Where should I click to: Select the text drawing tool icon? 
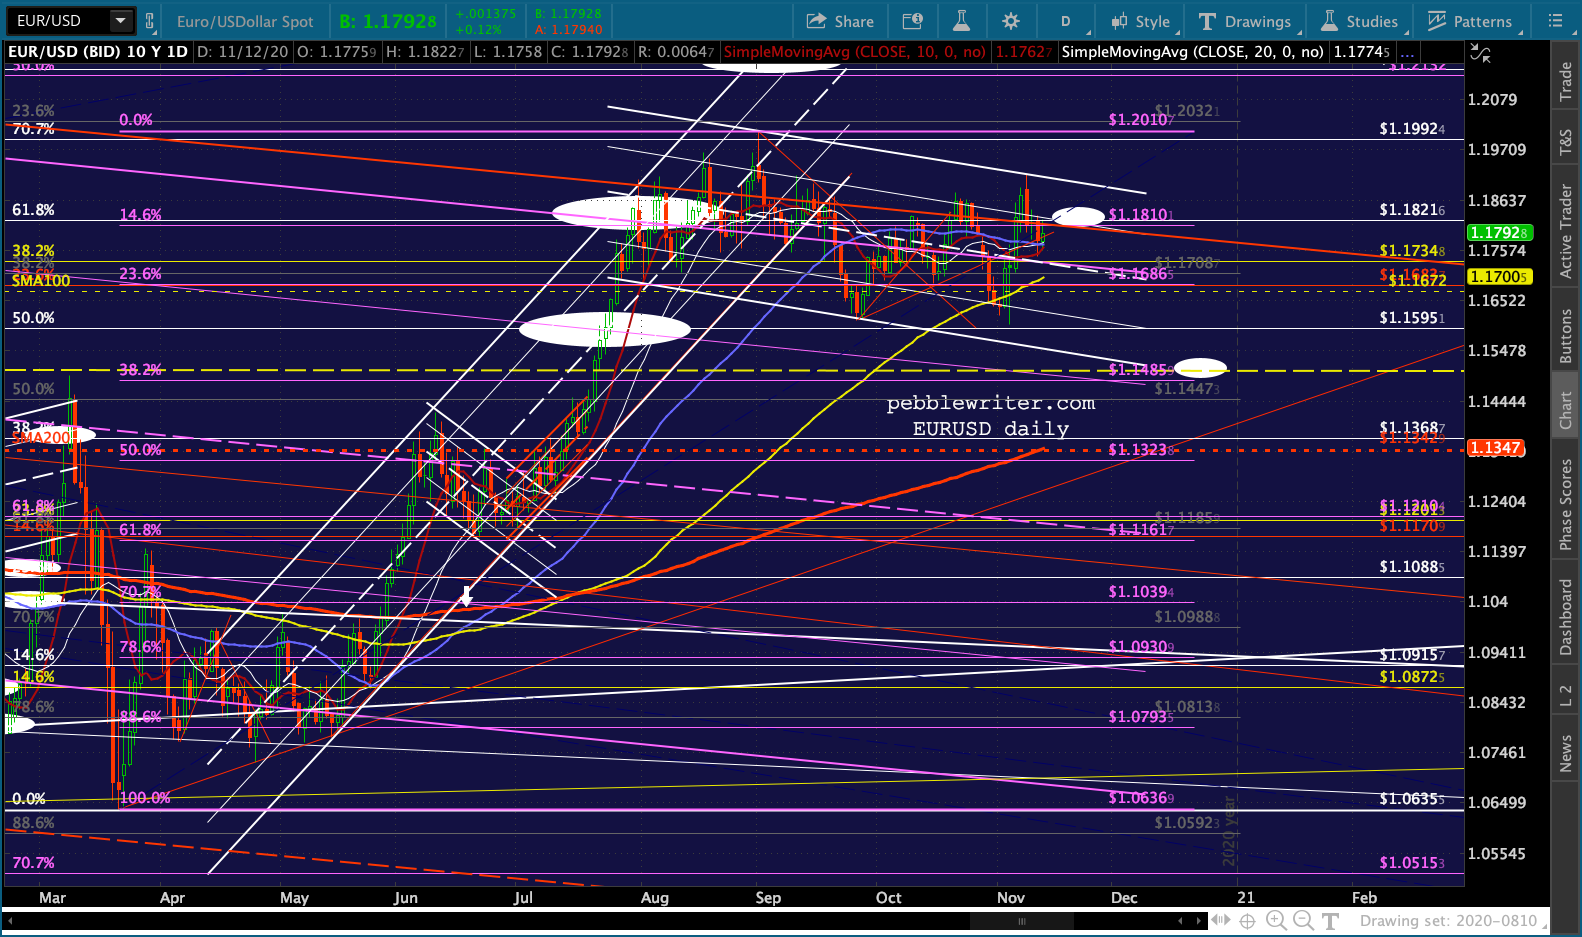pyautogui.click(x=1330, y=921)
